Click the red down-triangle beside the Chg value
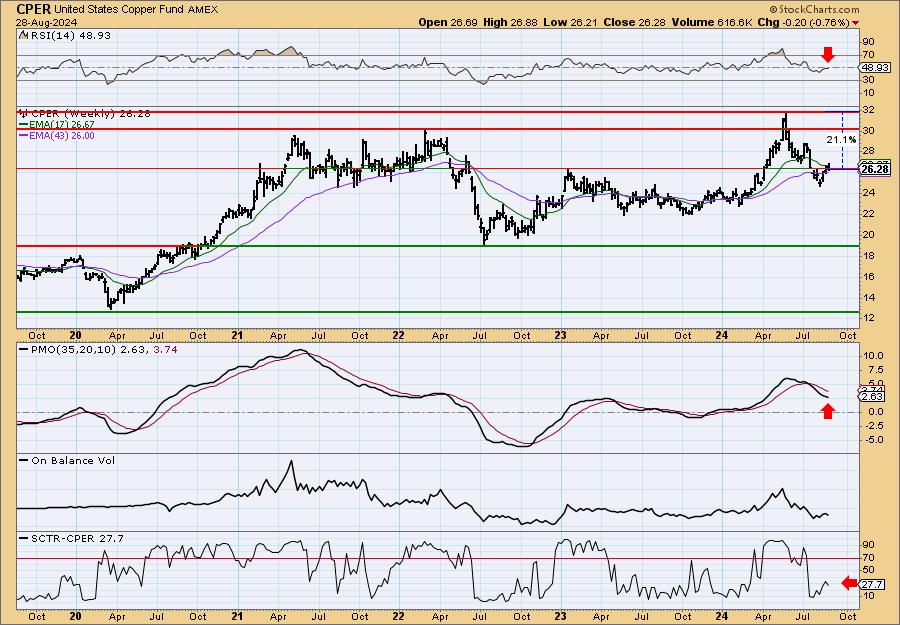The height and width of the screenshot is (625, 900). click(856, 23)
